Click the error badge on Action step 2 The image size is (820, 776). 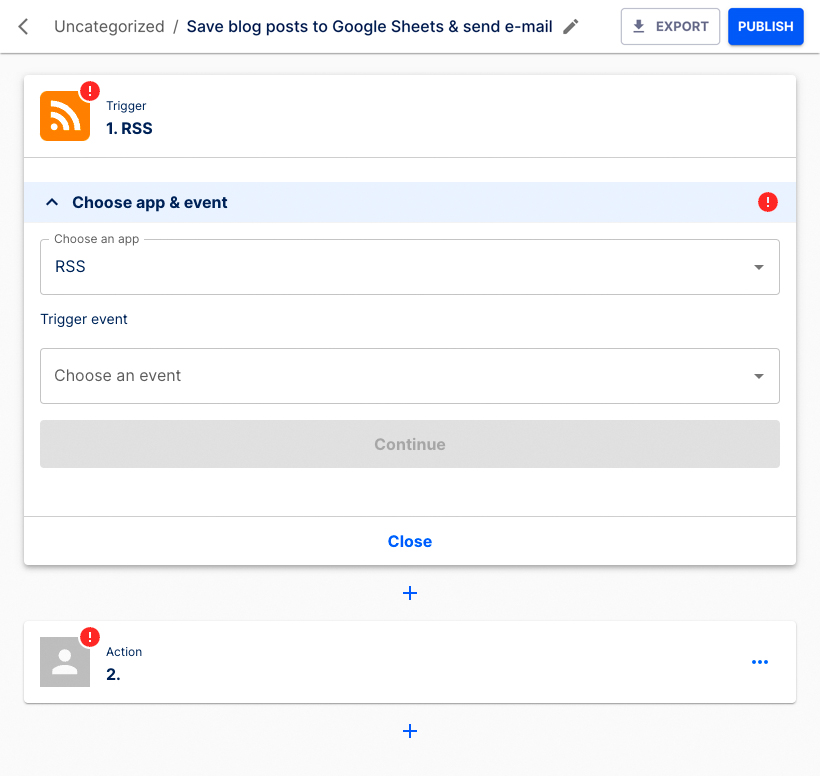pos(88,637)
